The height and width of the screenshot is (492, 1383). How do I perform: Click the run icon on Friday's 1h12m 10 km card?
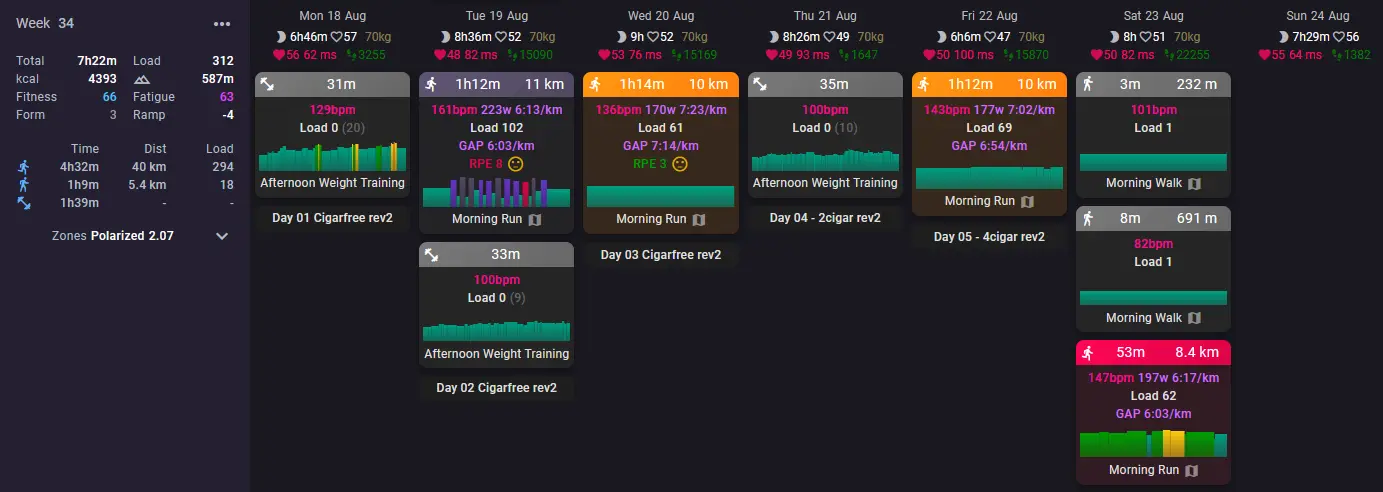coord(924,85)
